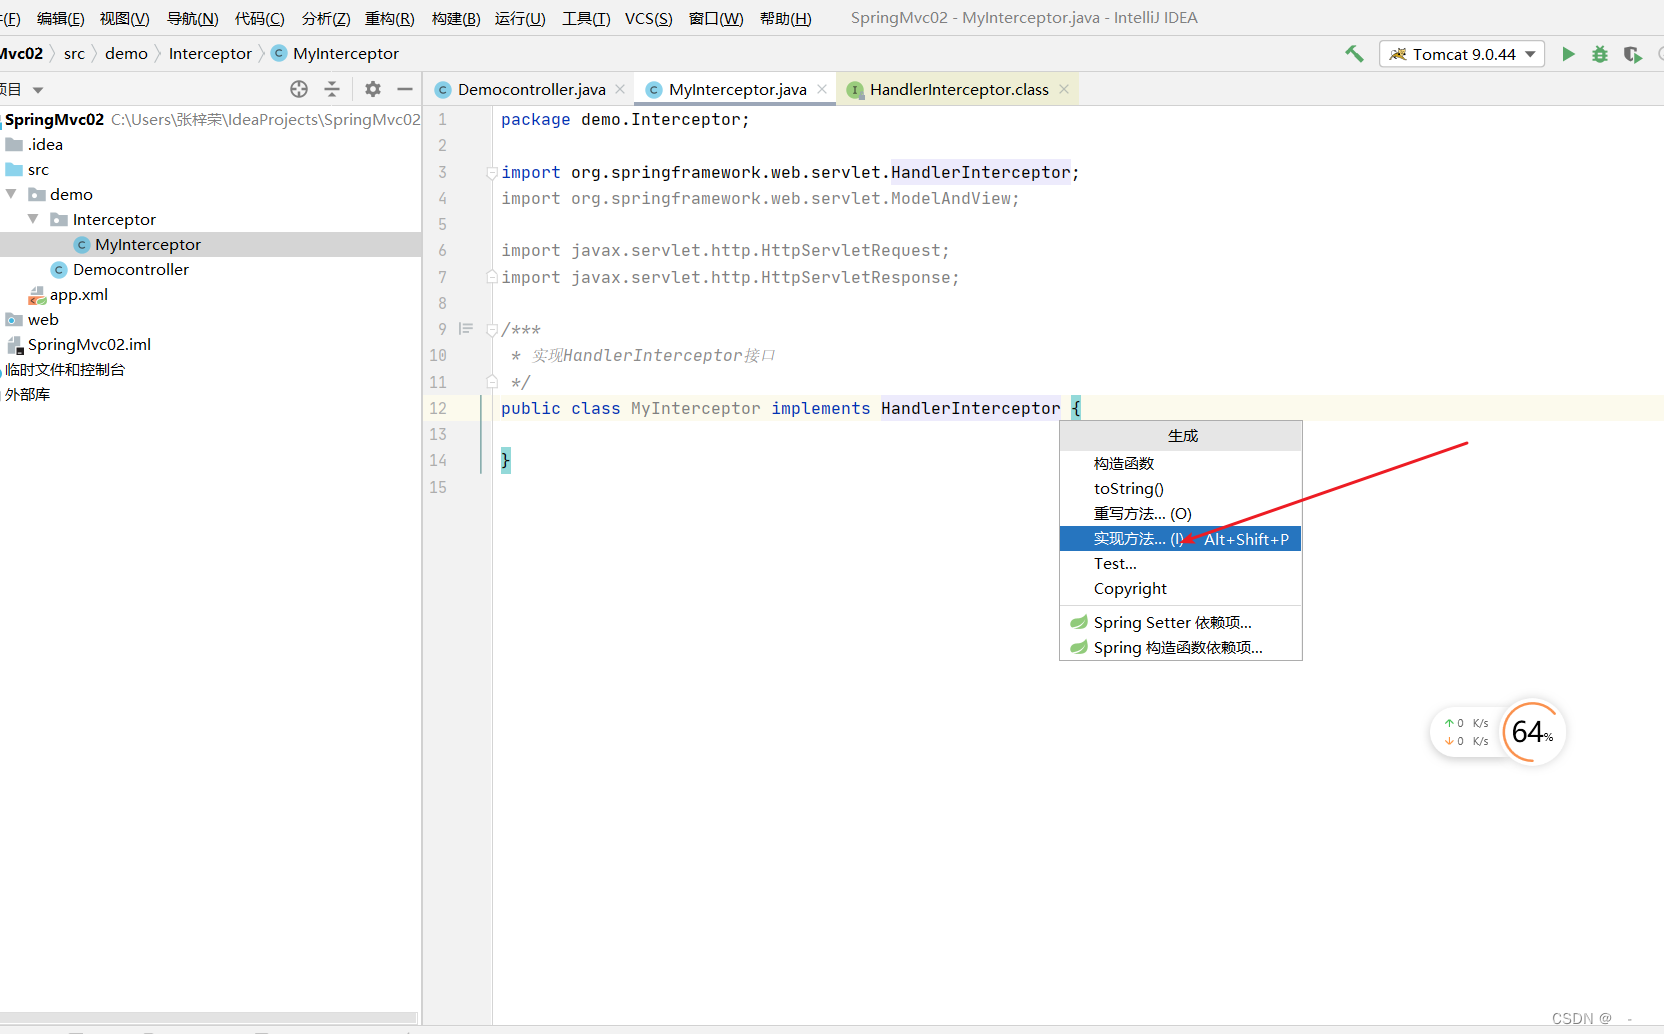This screenshot has height=1034, width=1664.
Task: Click the project panel horizontal scrollbar
Action: point(208,1018)
